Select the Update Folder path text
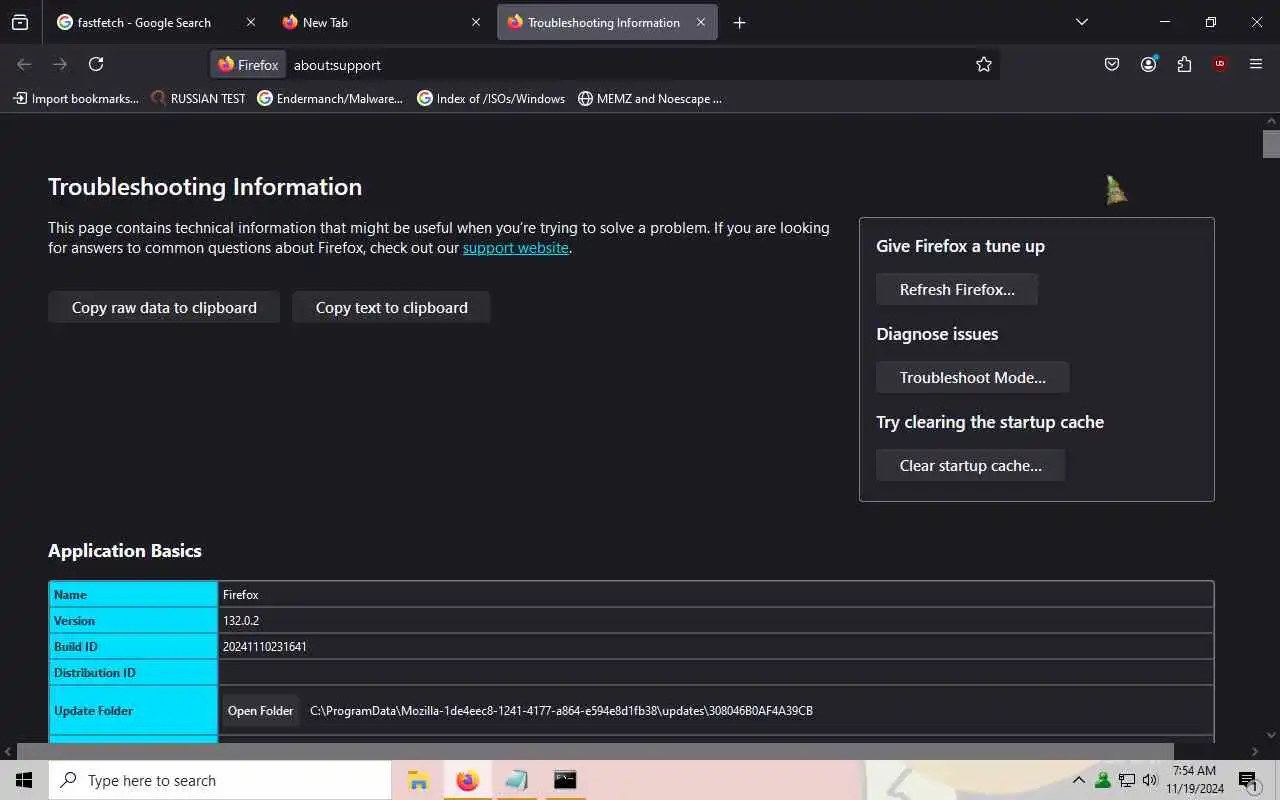The width and height of the screenshot is (1280, 800). [561, 711]
